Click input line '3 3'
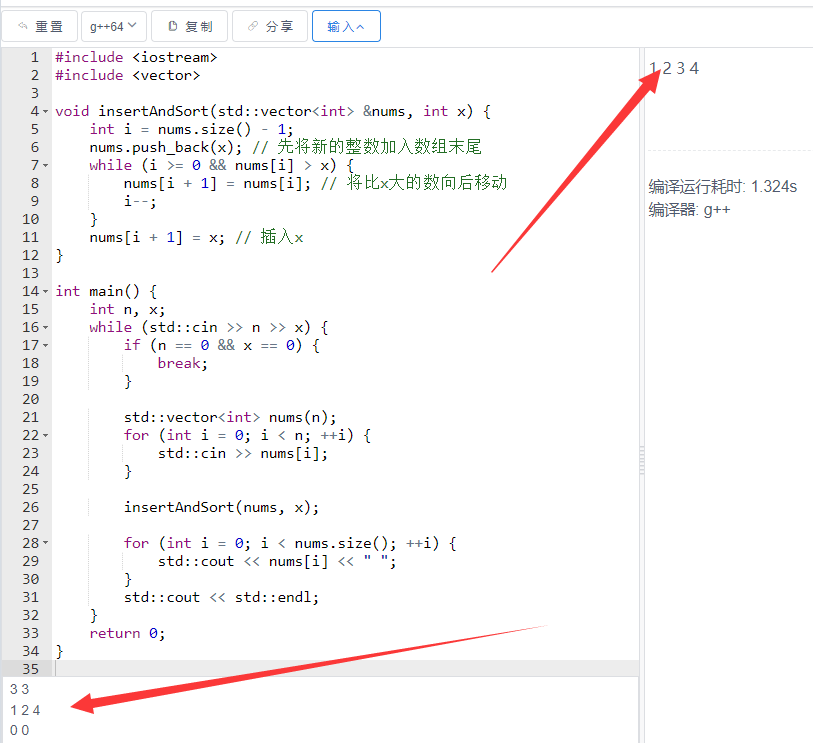Viewport: 813px width, 743px height. (x=20, y=689)
